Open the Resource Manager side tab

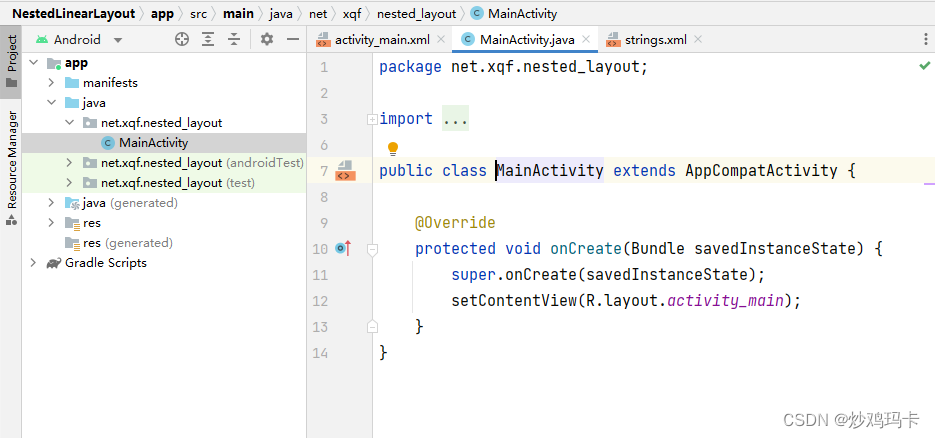(11, 167)
